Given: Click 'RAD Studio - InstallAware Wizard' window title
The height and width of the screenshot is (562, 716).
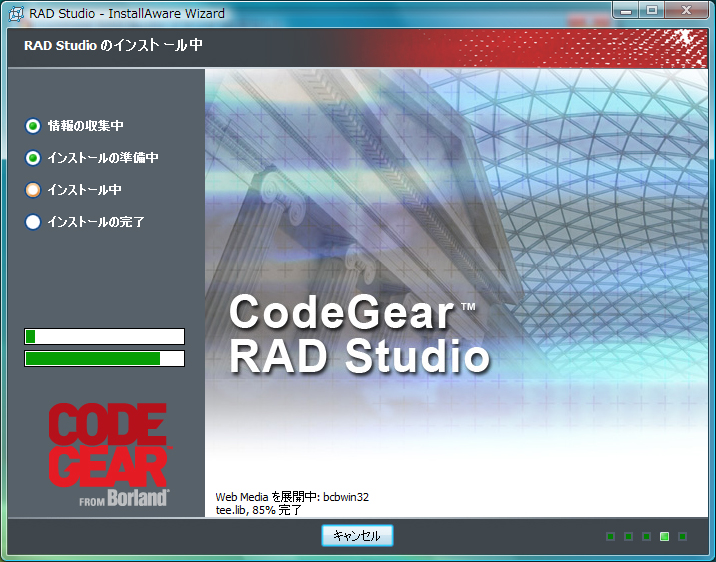Looking at the screenshot, I should [127, 14].
